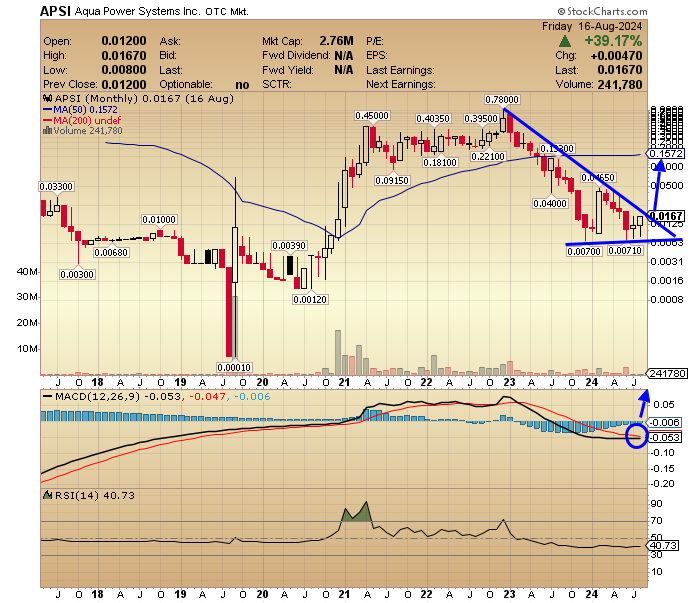The image size is (700, 603).
Task: Click the 0.39500 price label
Action: coord(481,119)
